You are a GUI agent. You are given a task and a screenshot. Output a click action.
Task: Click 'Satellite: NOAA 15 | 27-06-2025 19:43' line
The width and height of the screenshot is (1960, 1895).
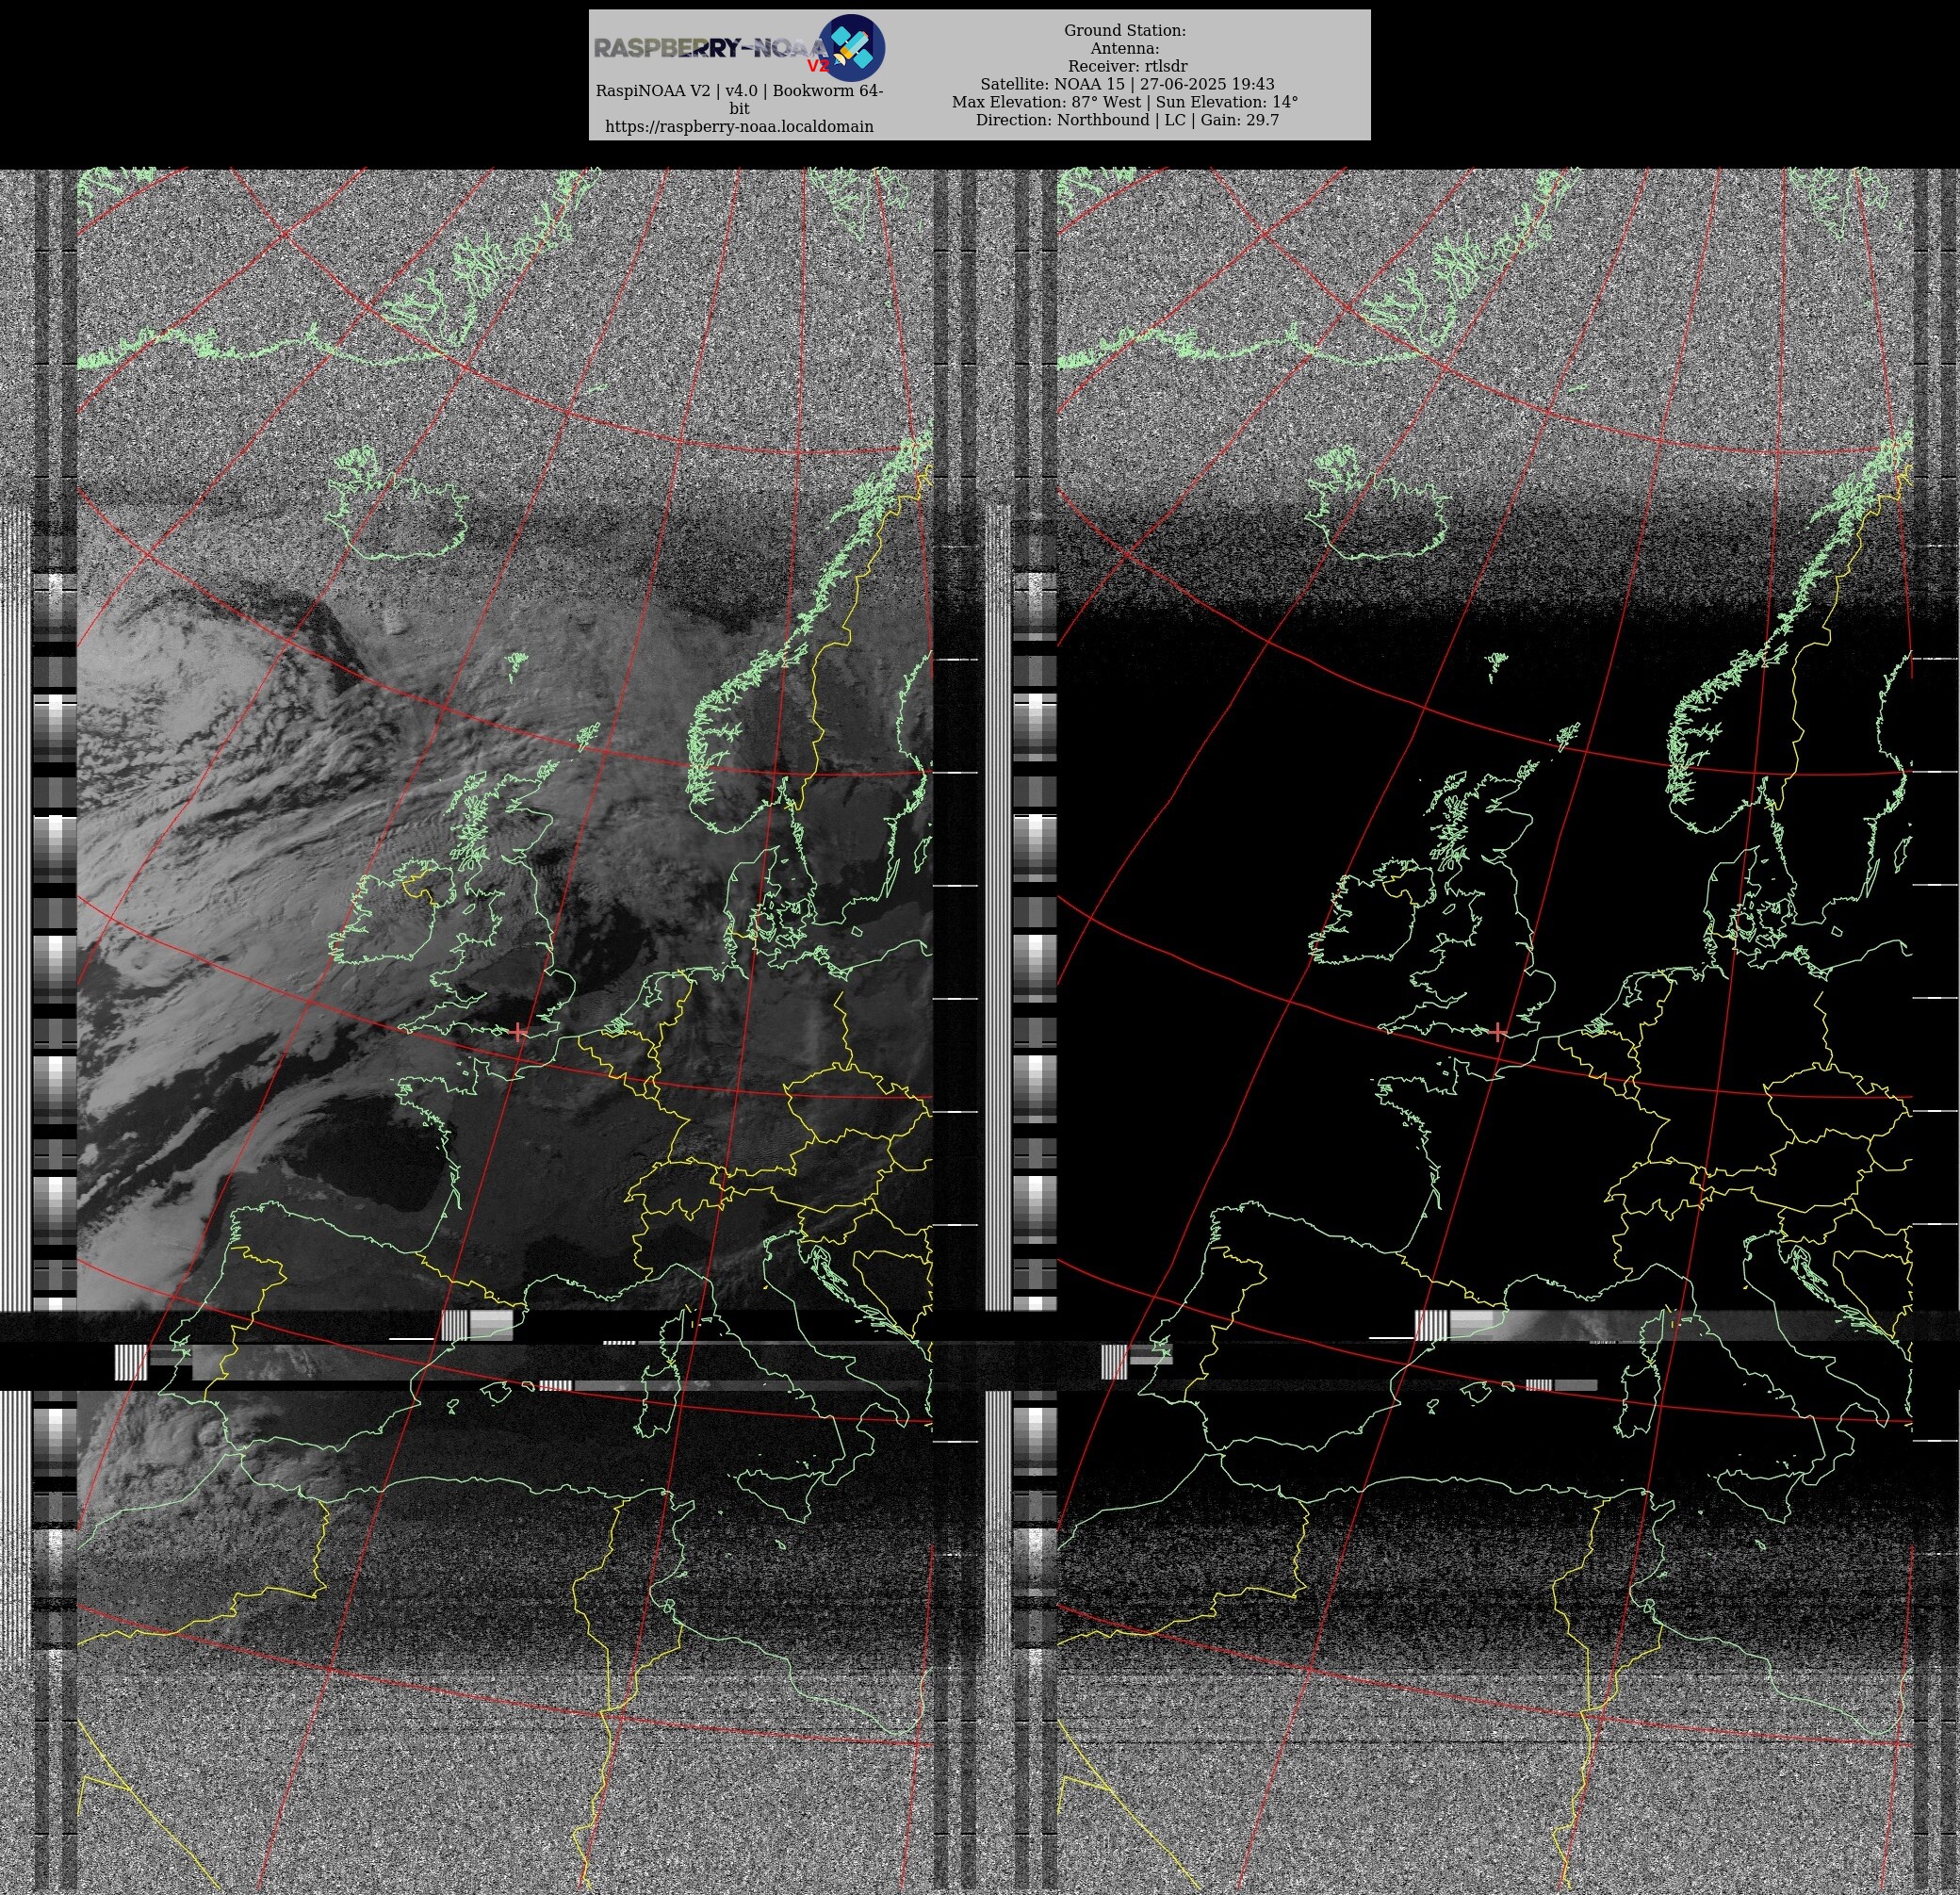(x=1127, y=84)
